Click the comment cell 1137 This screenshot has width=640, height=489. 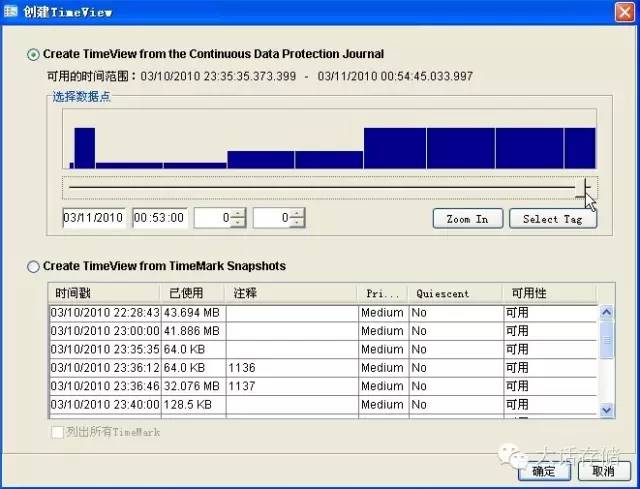point(292,386)
